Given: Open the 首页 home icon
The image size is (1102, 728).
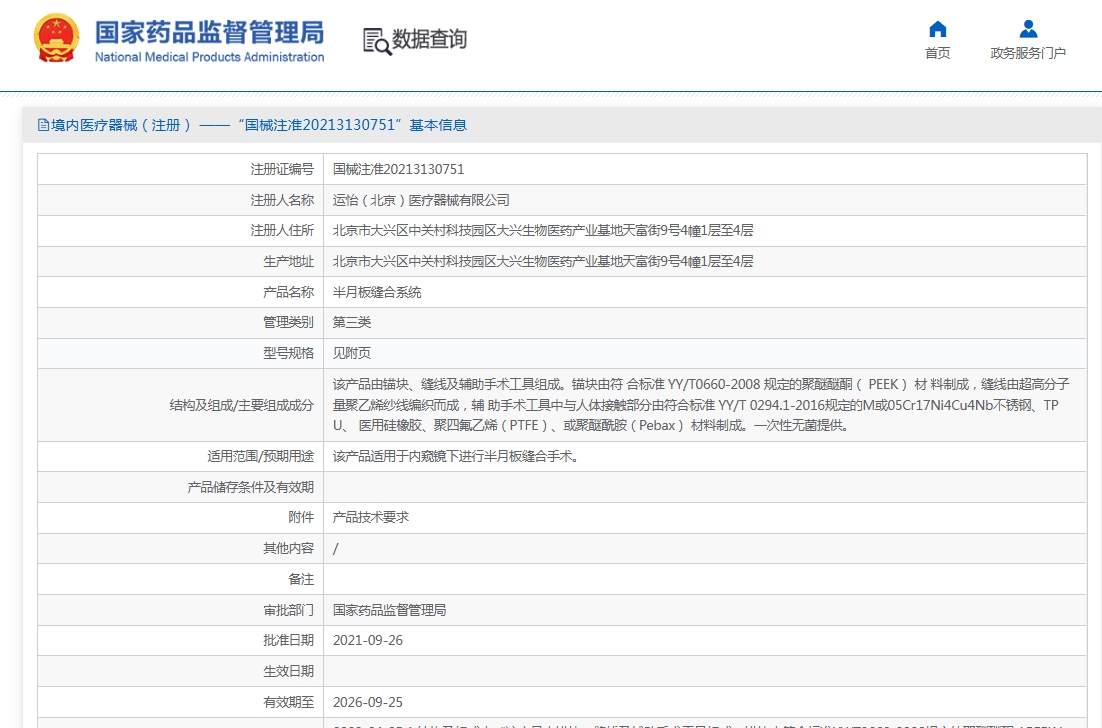Looking at the screenshot, I should click(938, 29).
